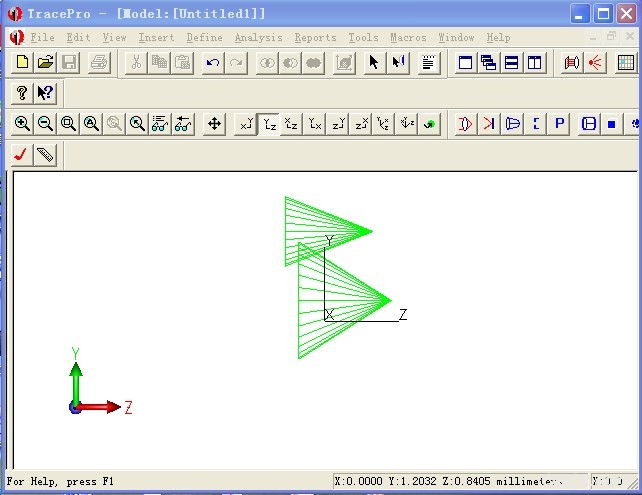Select the measurement ruler tool

45,155
